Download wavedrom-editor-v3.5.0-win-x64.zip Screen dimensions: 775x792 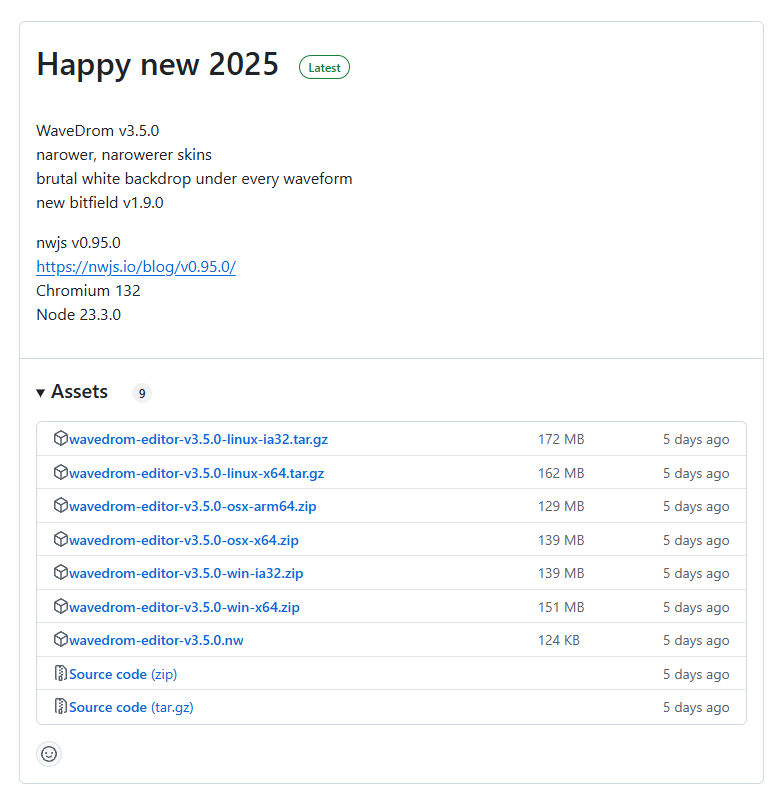pos(184,607)
